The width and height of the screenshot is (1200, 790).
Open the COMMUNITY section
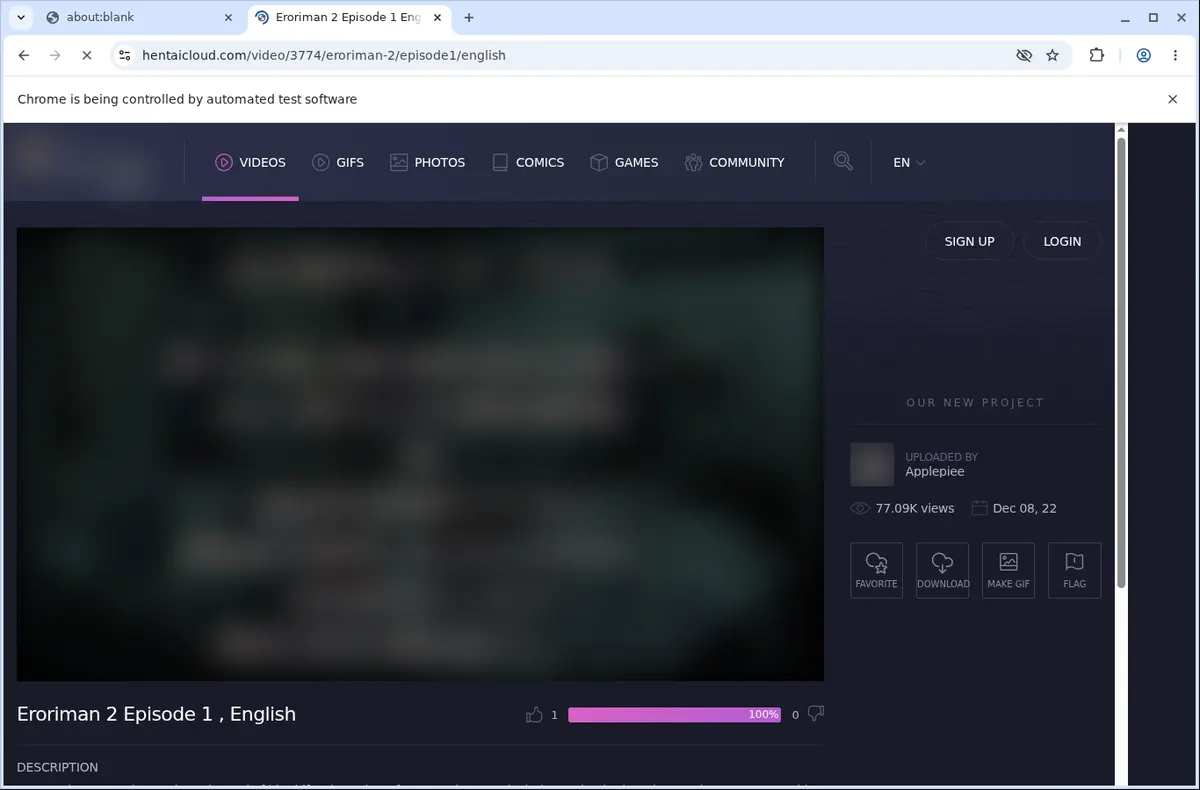tap(734, 162)
